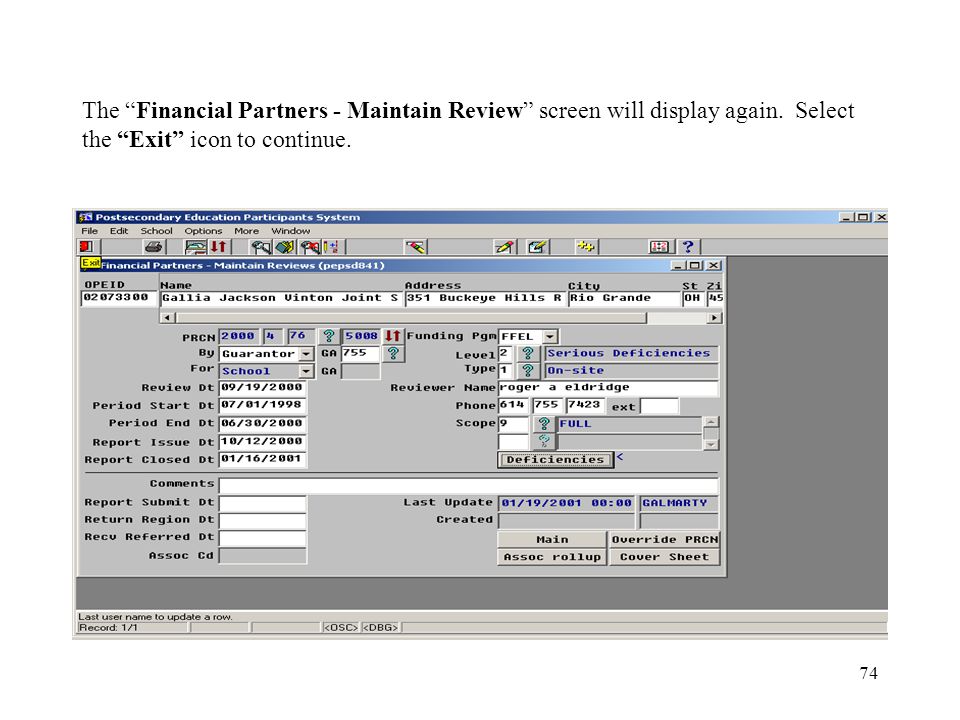Click the Override PRCN button

pos(664,539)
